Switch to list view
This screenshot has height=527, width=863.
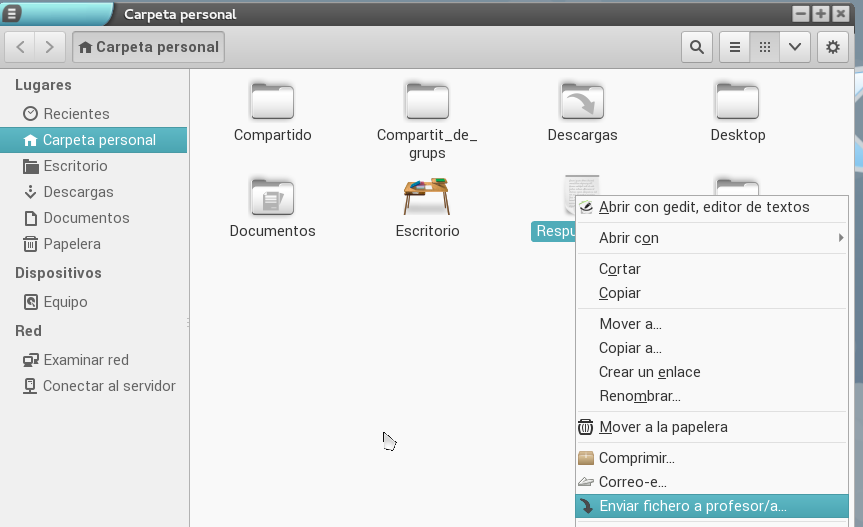pos(735,47)
